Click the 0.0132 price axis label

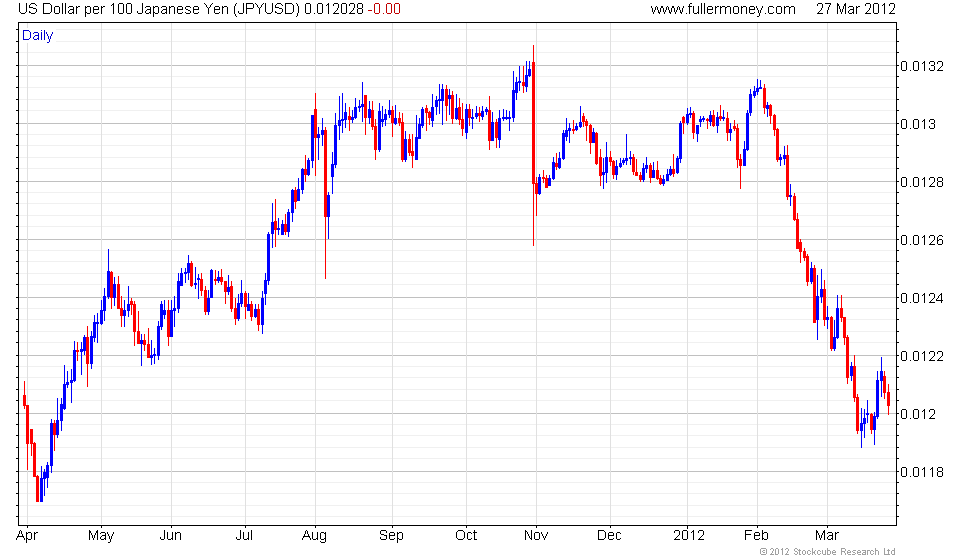coord(922,66)
